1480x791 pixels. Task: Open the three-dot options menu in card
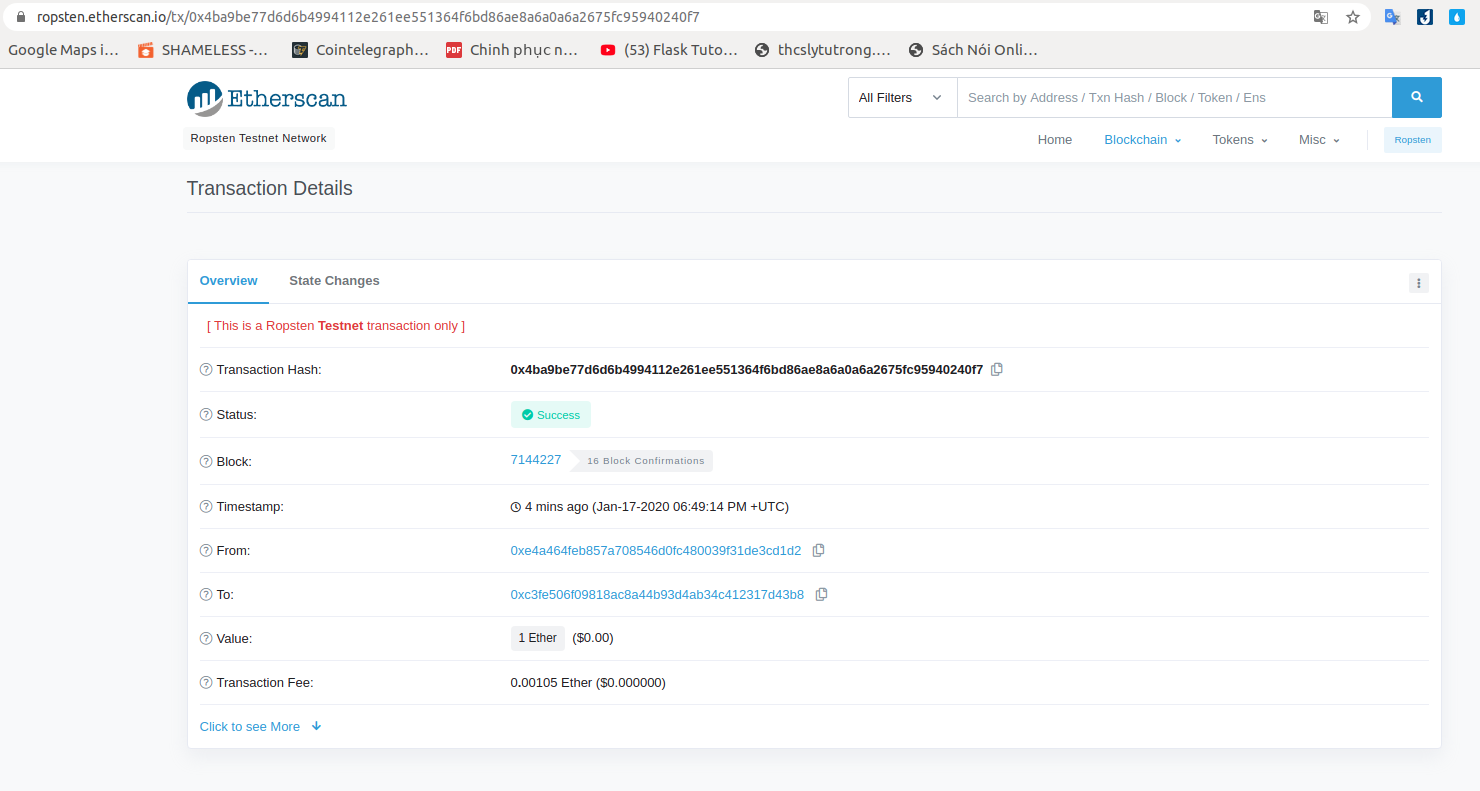pos(1419,283)
